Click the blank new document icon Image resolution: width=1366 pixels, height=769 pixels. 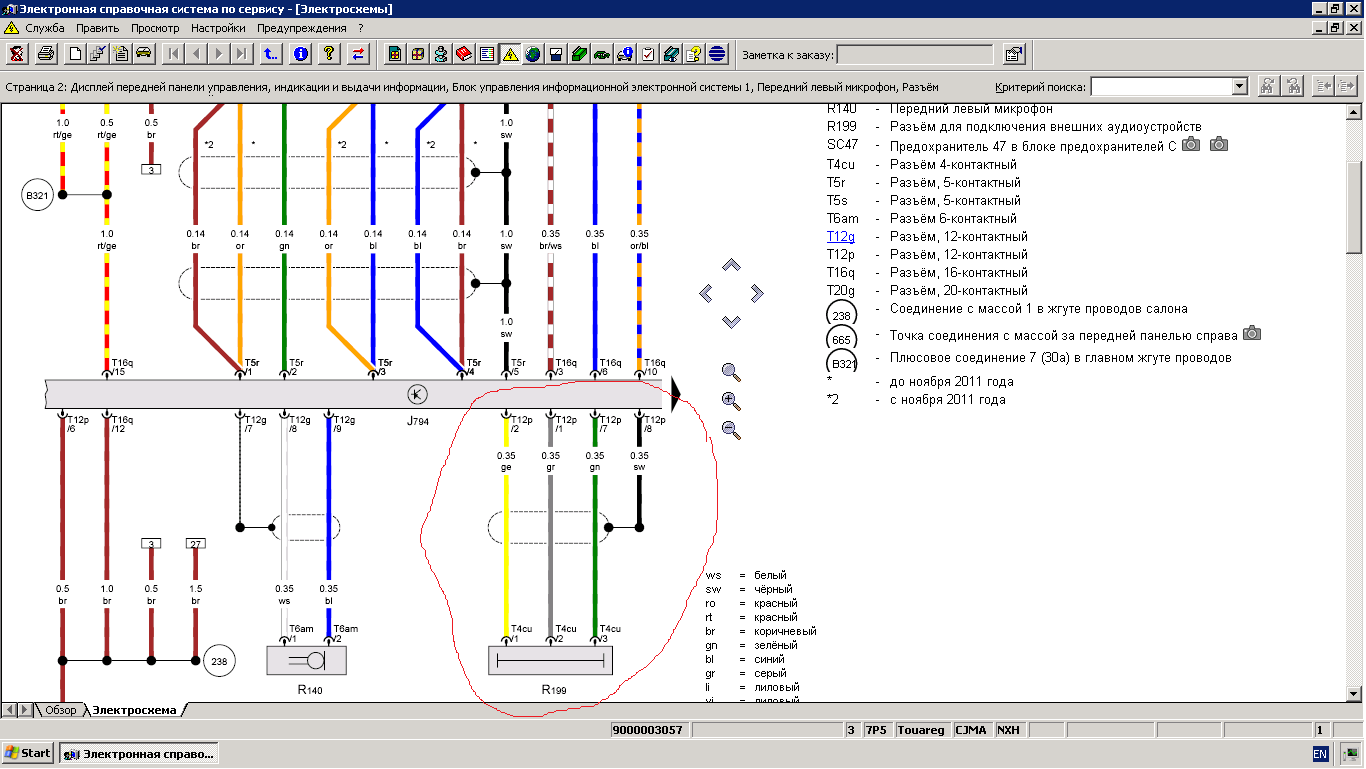click(x=75, y=53)
